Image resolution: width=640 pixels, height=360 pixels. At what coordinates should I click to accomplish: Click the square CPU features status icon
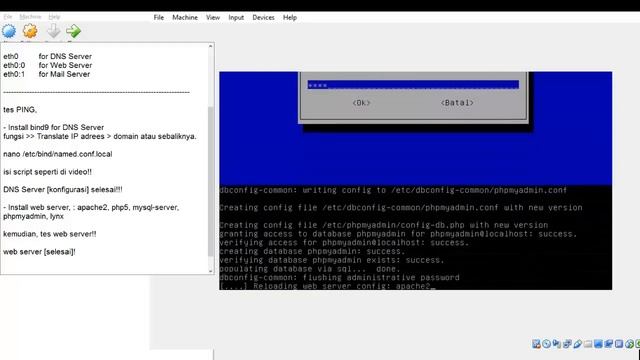tap(619, 344)
